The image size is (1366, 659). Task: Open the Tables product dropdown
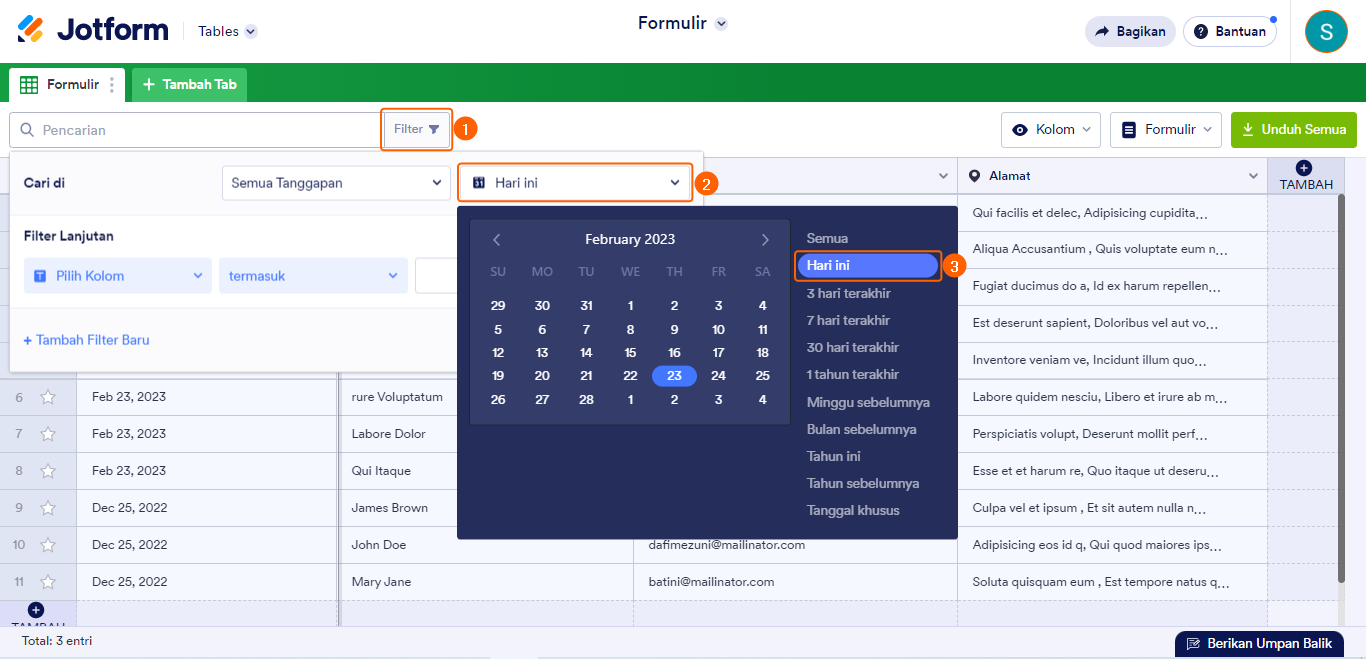[x=227, y=31]
